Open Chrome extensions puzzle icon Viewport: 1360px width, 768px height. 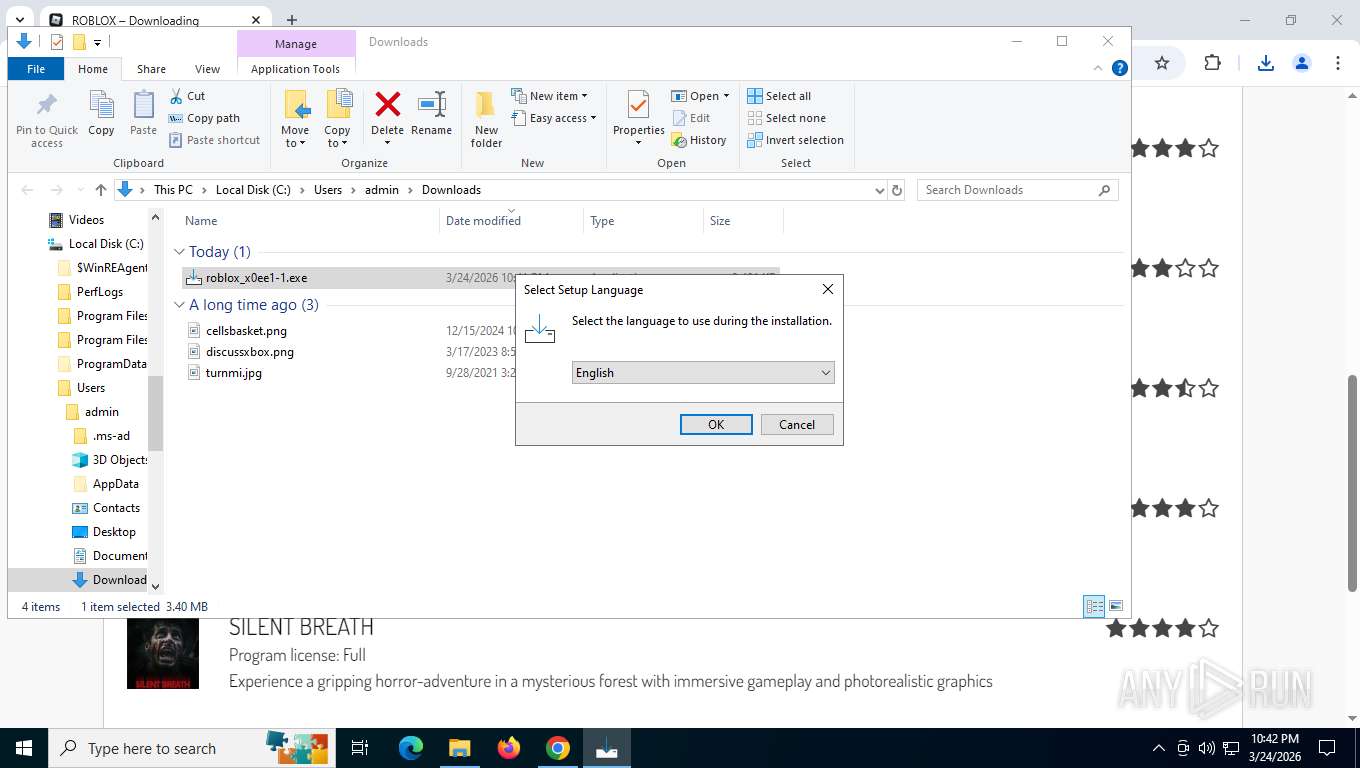[x=1212, y=63]
